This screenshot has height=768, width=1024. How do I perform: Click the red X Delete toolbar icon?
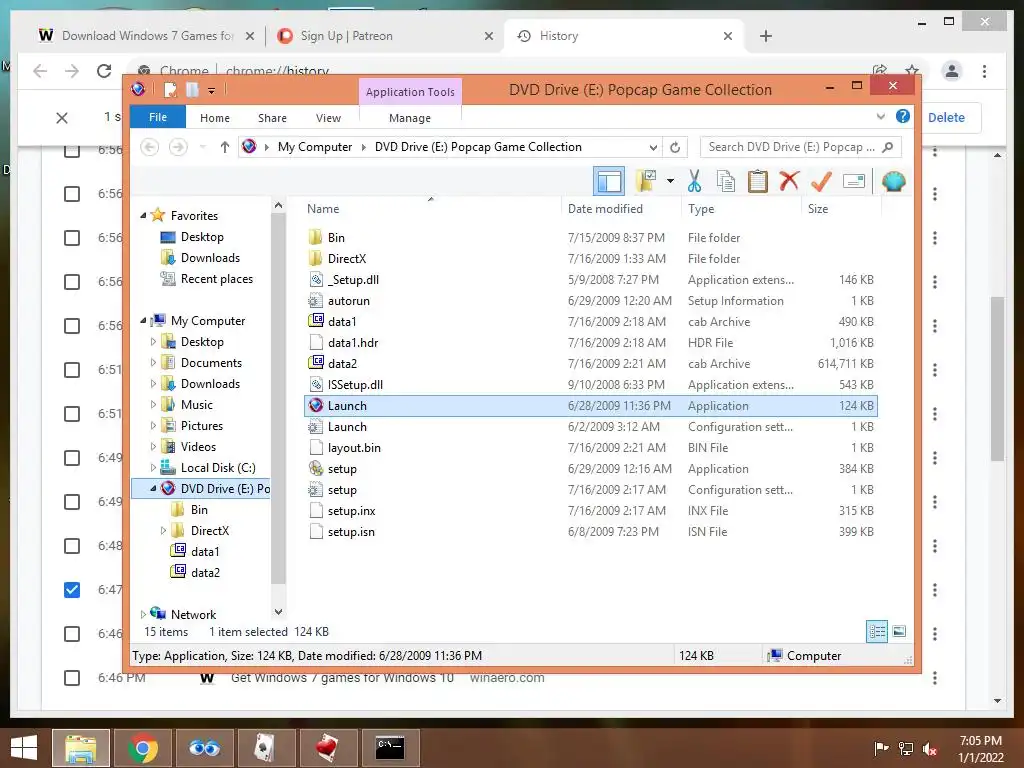tap(789, 180)
